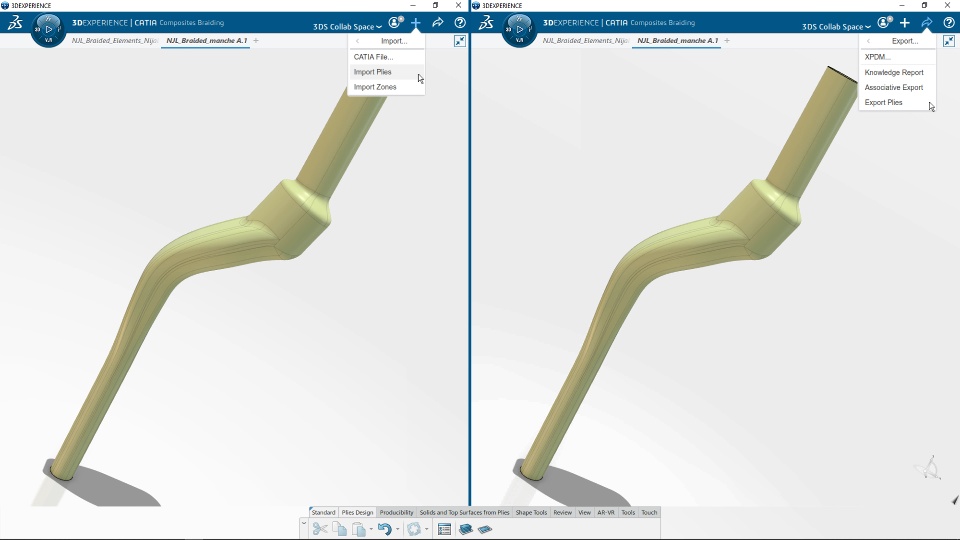Click the Undo arrow icon
This screenshot has width=960, height=540.
click(384, 529)
